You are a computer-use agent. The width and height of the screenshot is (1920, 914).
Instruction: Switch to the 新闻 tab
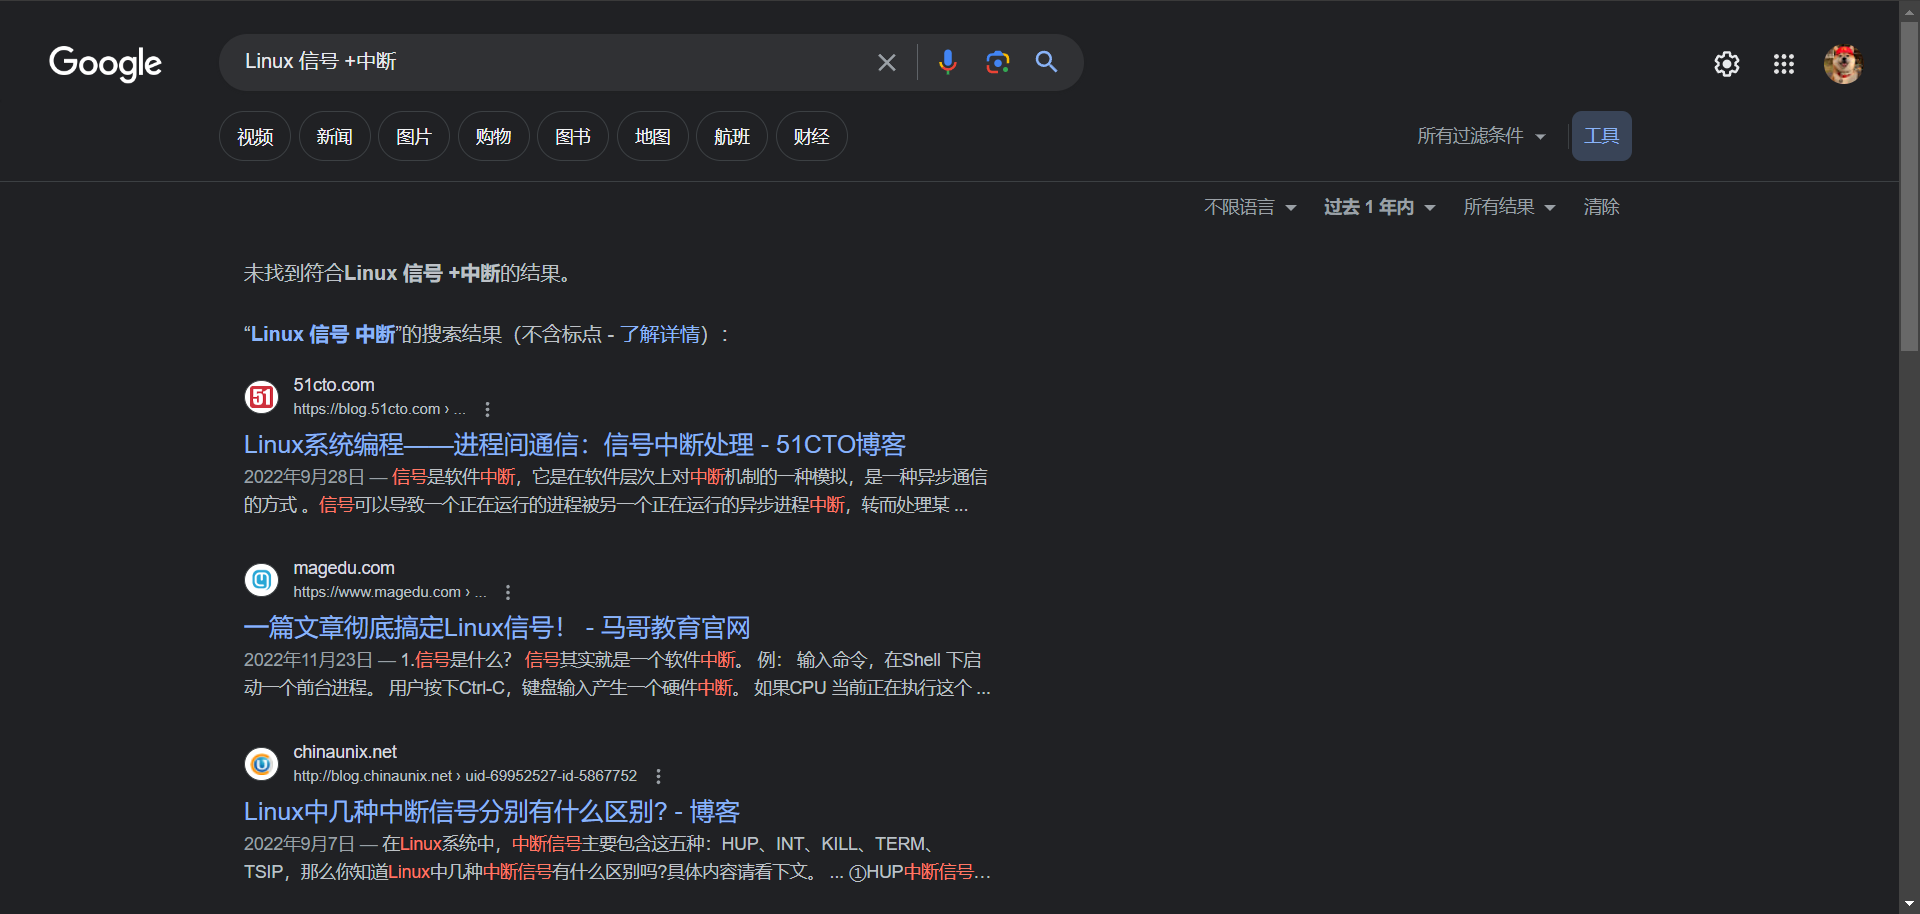[334, 136]
